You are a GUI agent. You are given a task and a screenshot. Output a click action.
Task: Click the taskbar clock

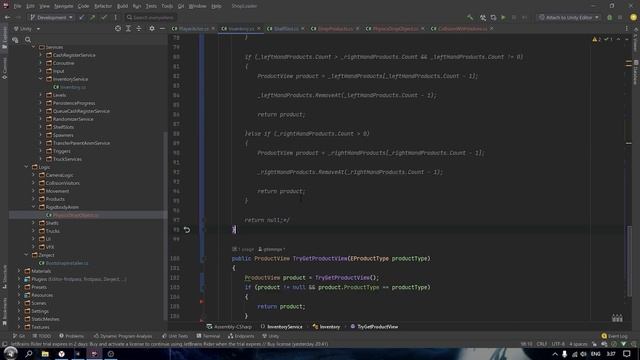tap(611, 354)
